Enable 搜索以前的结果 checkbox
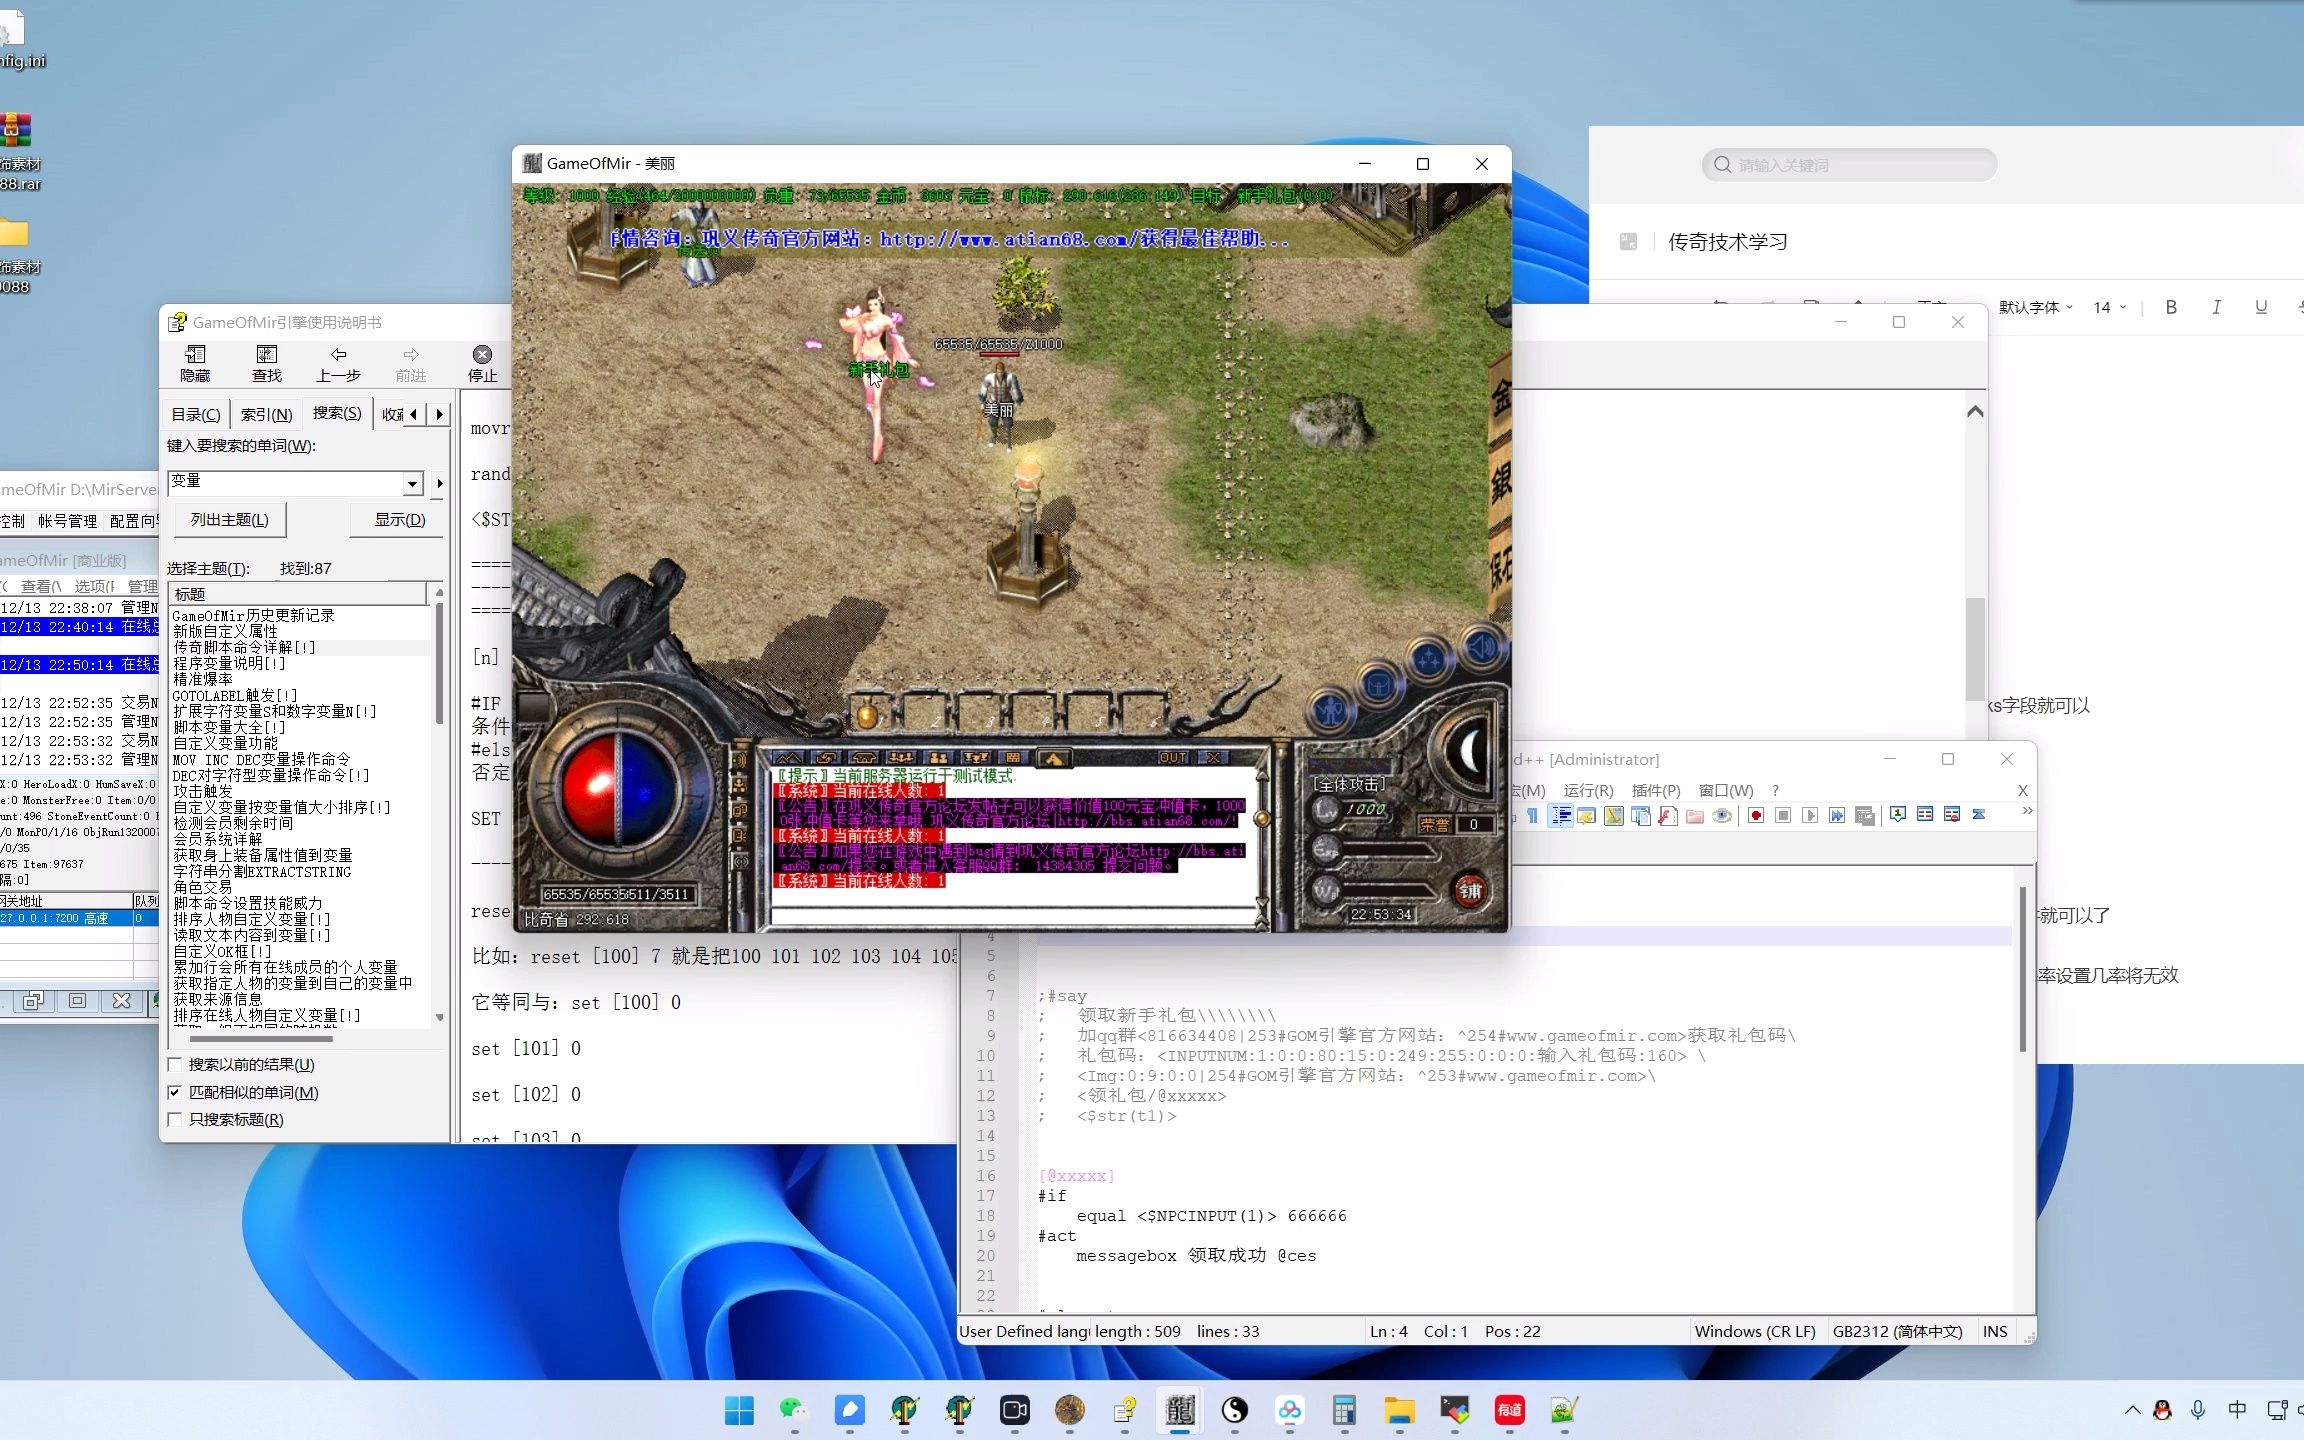2304x1440 pixels. 176,1065
